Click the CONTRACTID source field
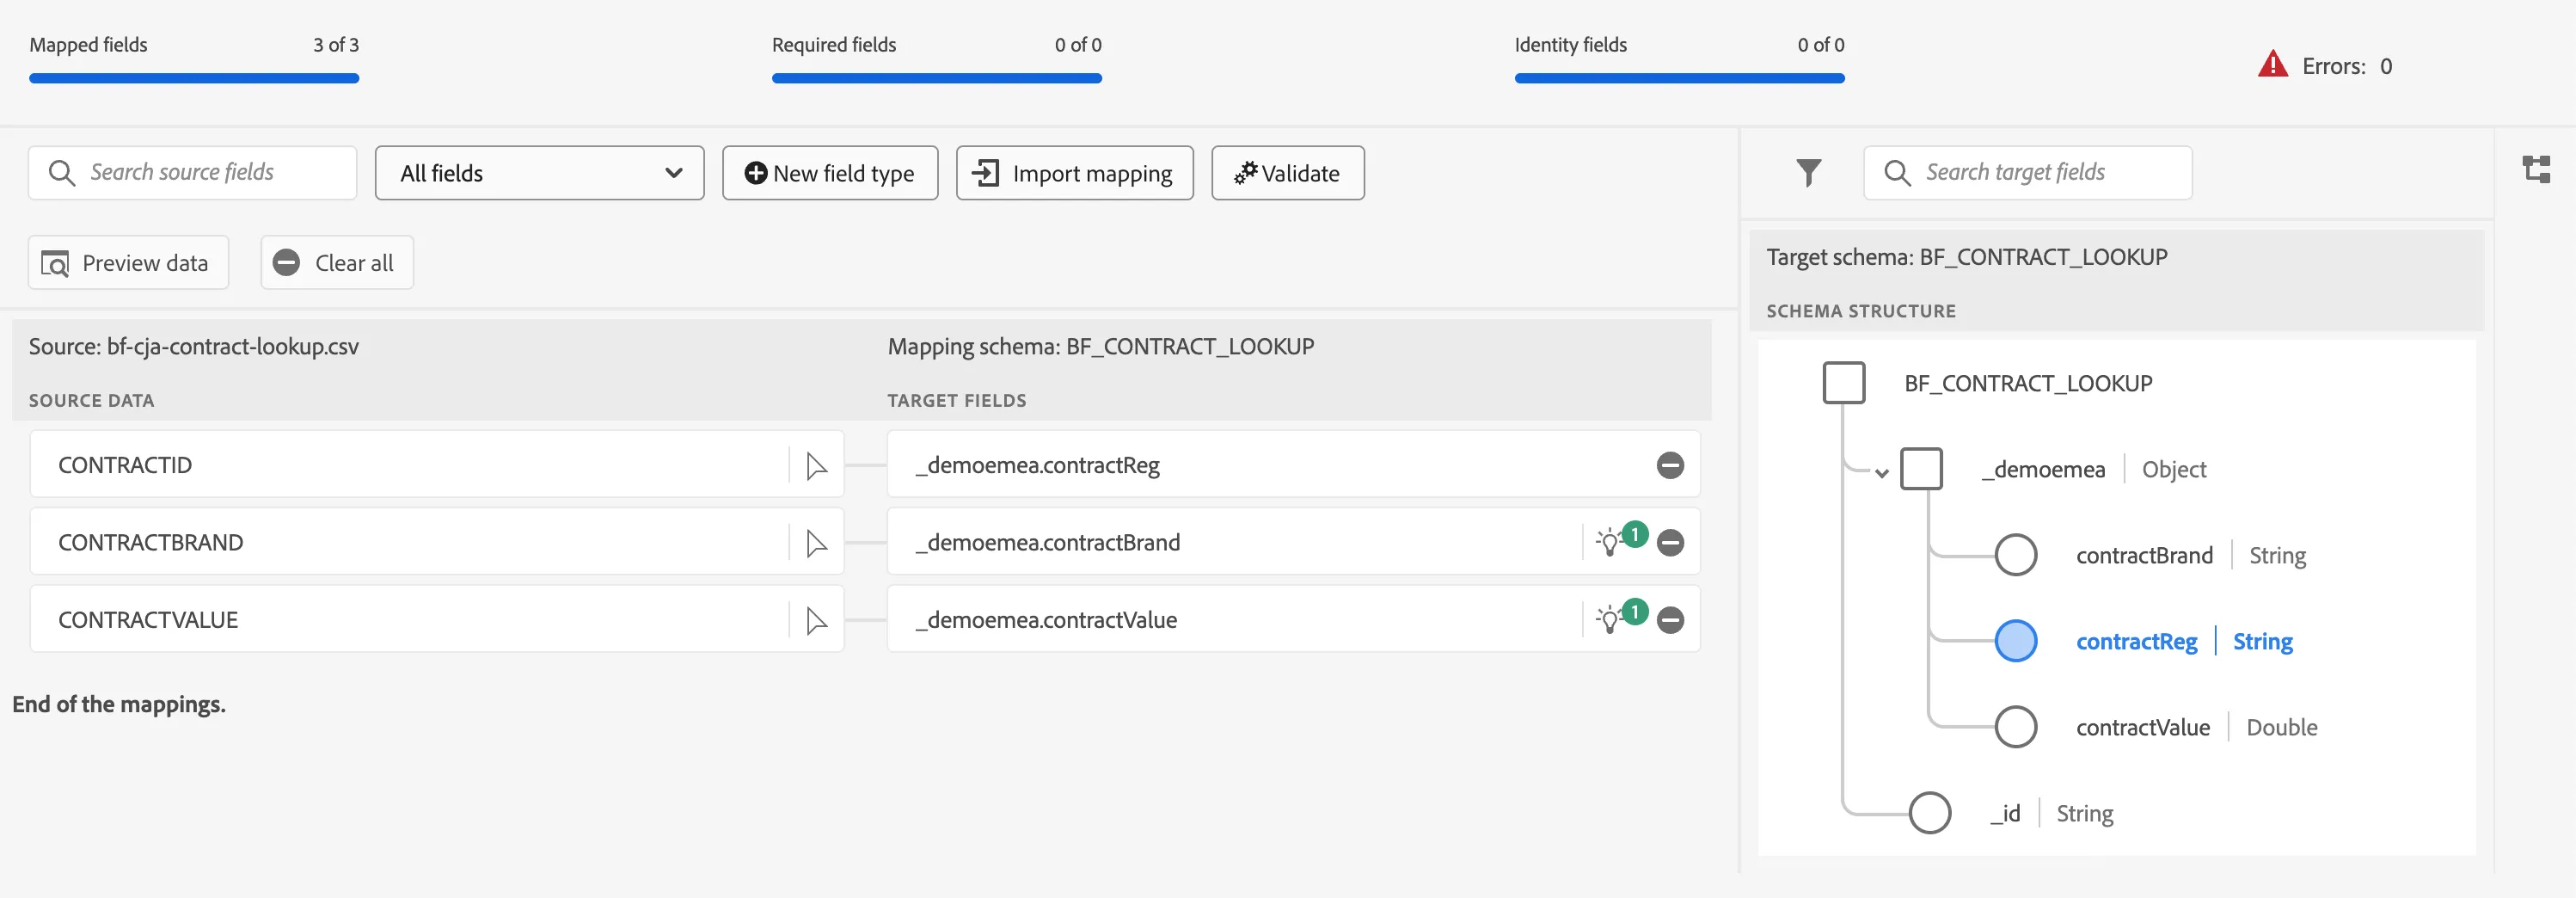Screen dimensions: 2576x898 (x=437, y=465)
